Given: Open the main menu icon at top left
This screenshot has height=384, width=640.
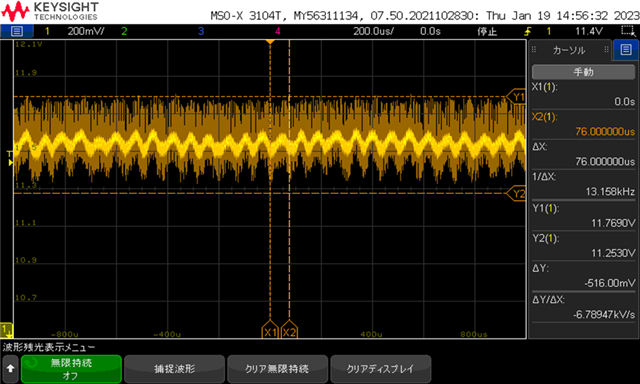Looking at the screenshot, I should (16, 31).
